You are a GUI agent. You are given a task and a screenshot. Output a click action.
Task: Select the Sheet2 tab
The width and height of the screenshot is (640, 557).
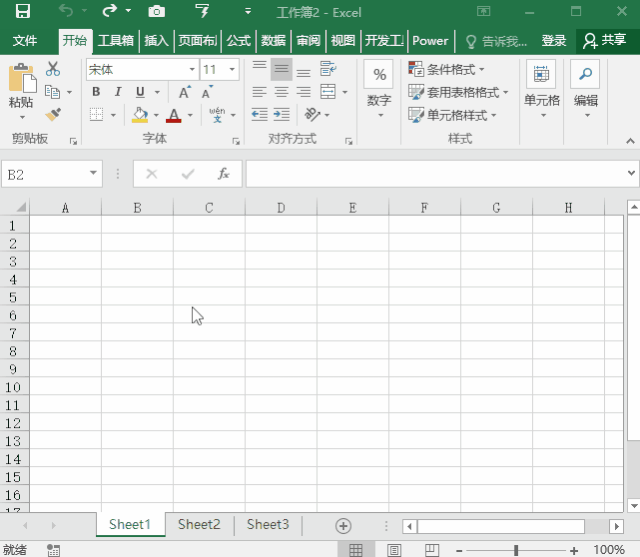coord(199,524)
